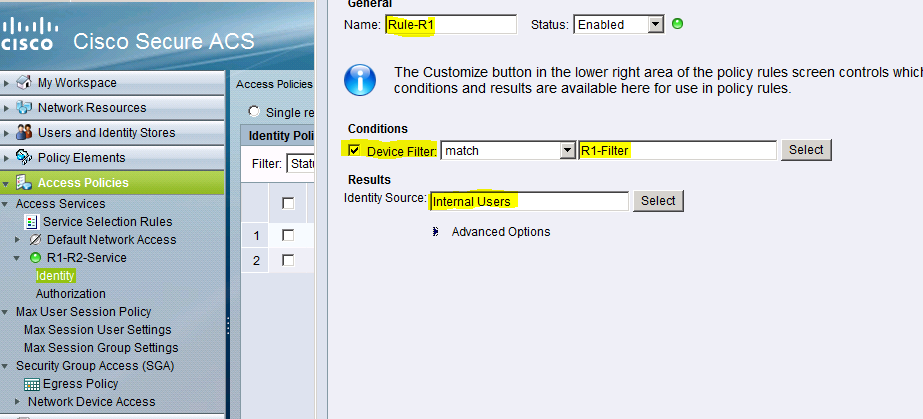The height and width of the screenshot is (419, 923).
Task: Tick the checkbox in rule row 1
Action: [288, 235]
